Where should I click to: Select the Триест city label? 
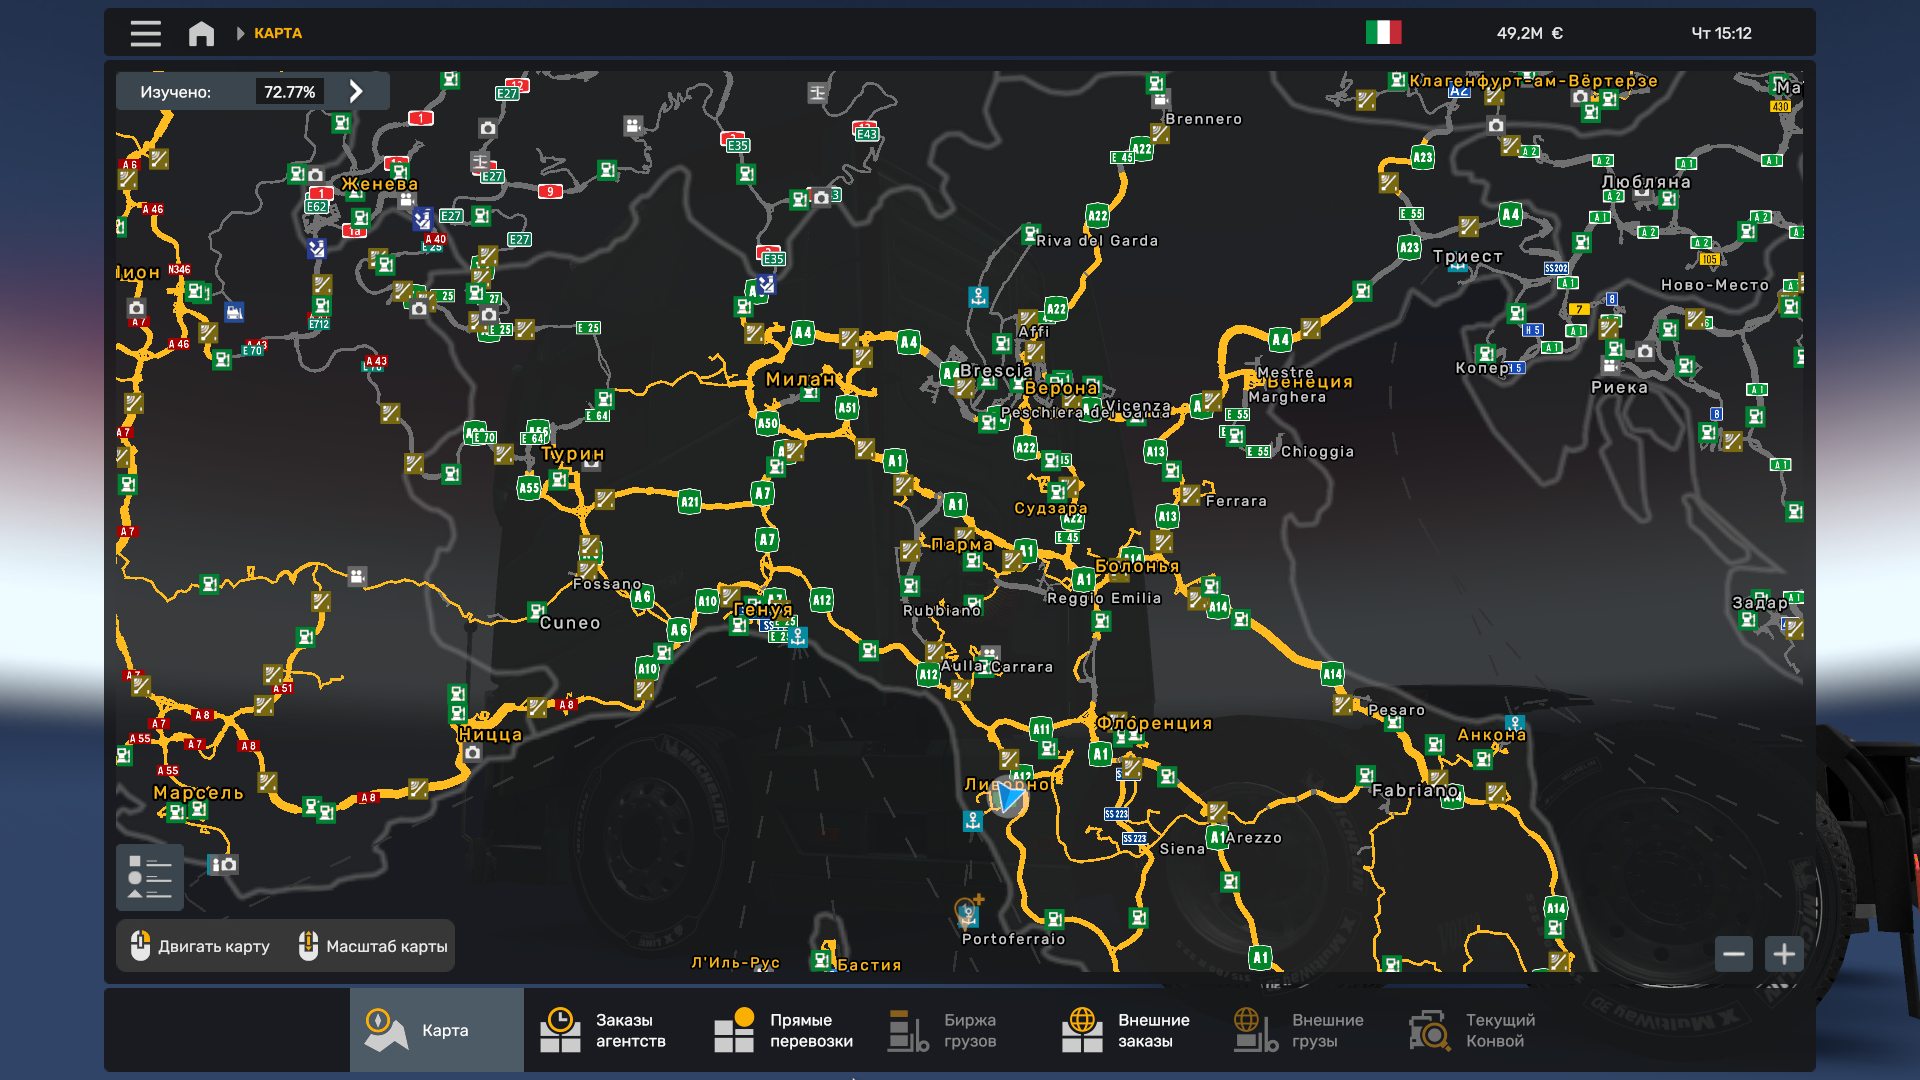pyautogui.click(x=1468, y=257)
